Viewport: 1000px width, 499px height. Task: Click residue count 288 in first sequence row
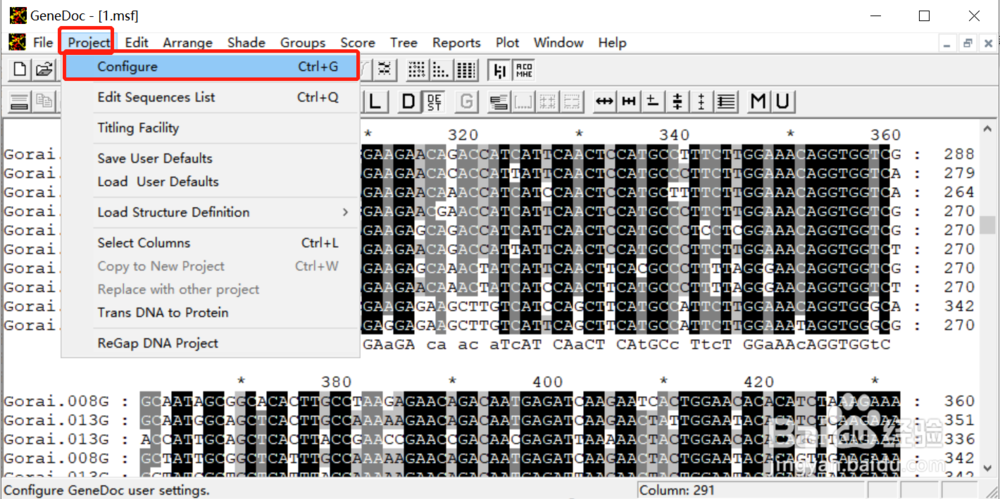[960, 154]
